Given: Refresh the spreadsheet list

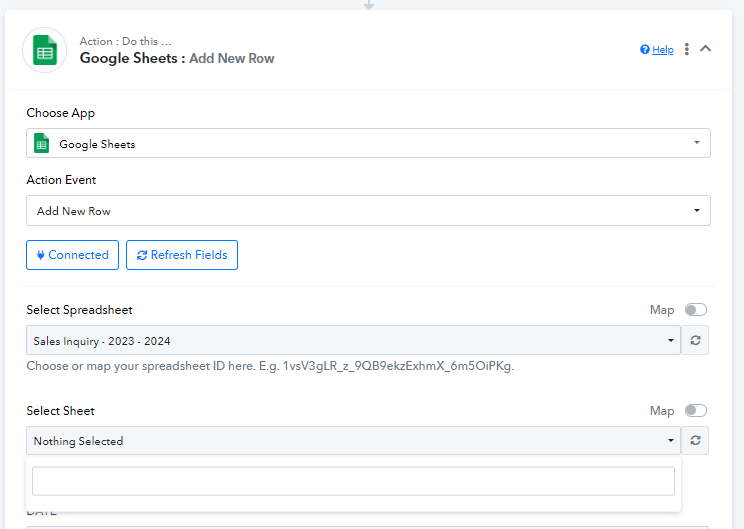Looking at the screenshot, I should [x=695, y=340].
